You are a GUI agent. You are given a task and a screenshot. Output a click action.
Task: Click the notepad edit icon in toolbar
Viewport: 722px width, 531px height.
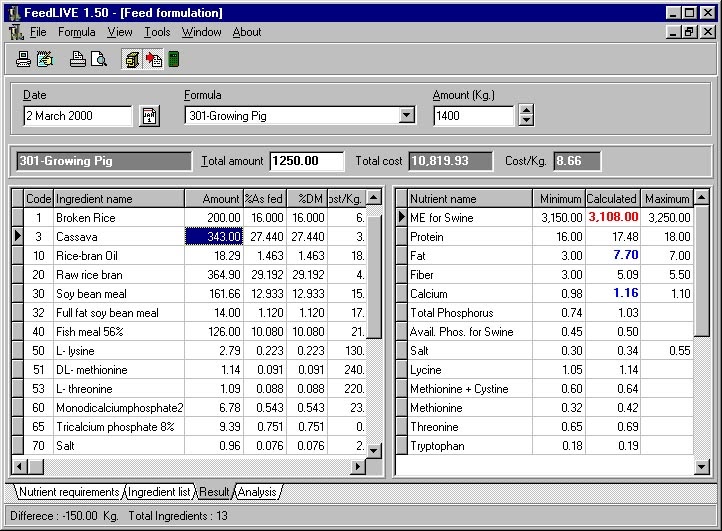[x=45, y=59]
